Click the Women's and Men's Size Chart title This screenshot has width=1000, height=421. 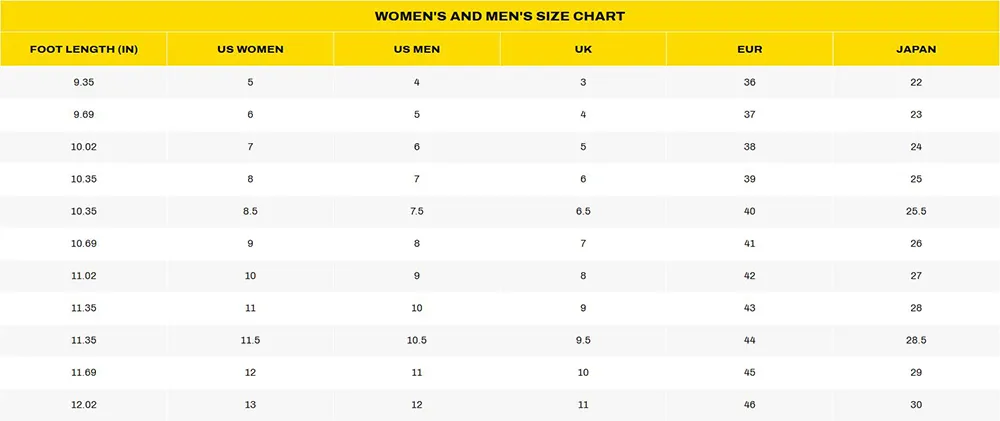tap(499, 16)
